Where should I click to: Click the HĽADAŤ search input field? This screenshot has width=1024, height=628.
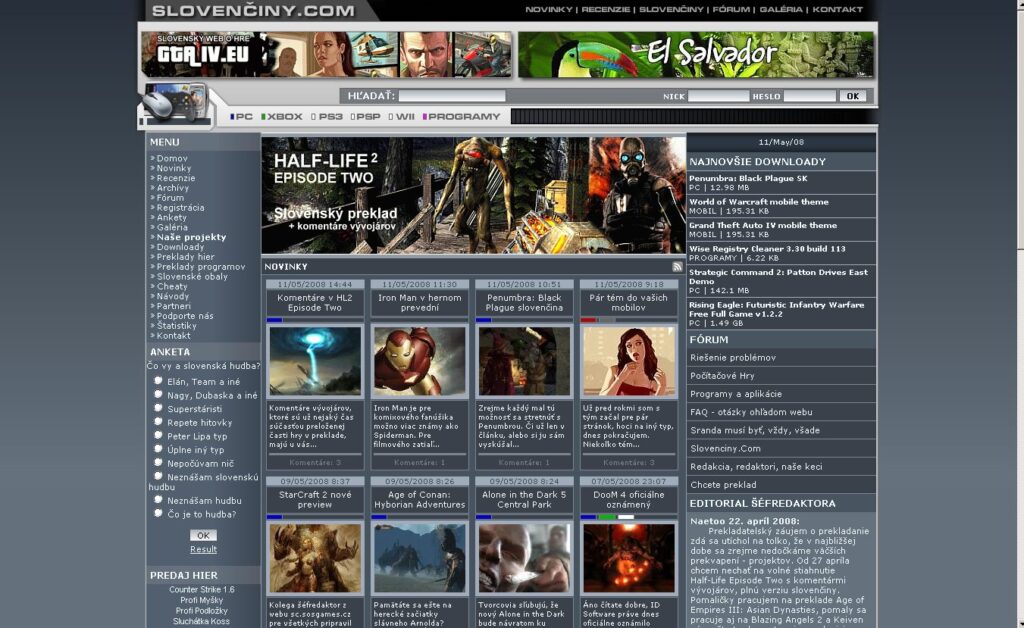[452, 96]
